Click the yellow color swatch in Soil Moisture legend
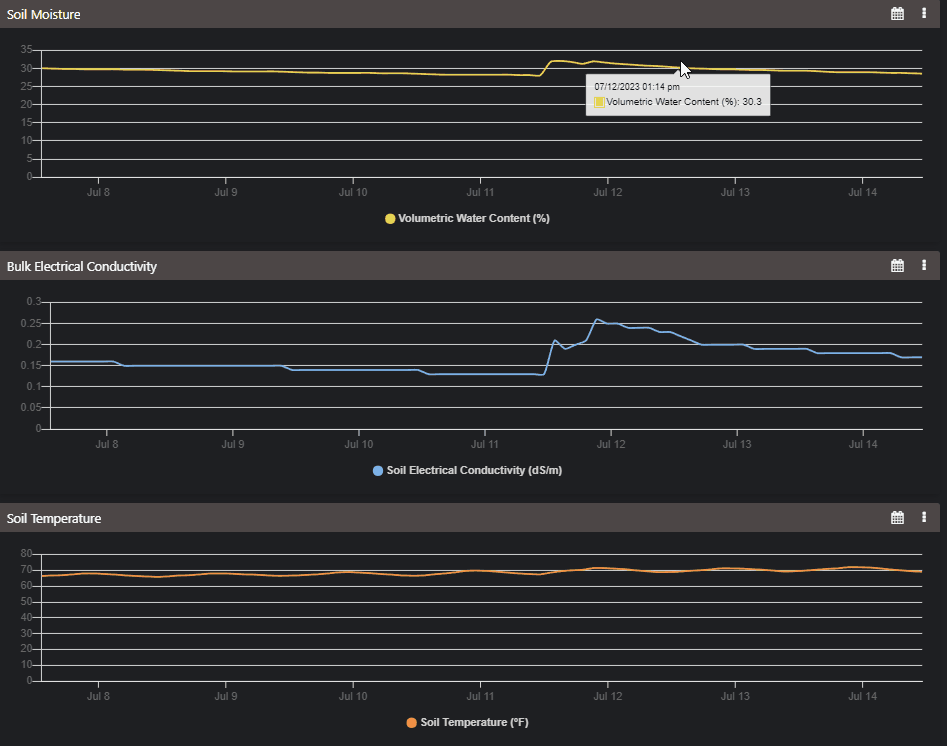This screenshot has width=947, height=746. point(389,218)
